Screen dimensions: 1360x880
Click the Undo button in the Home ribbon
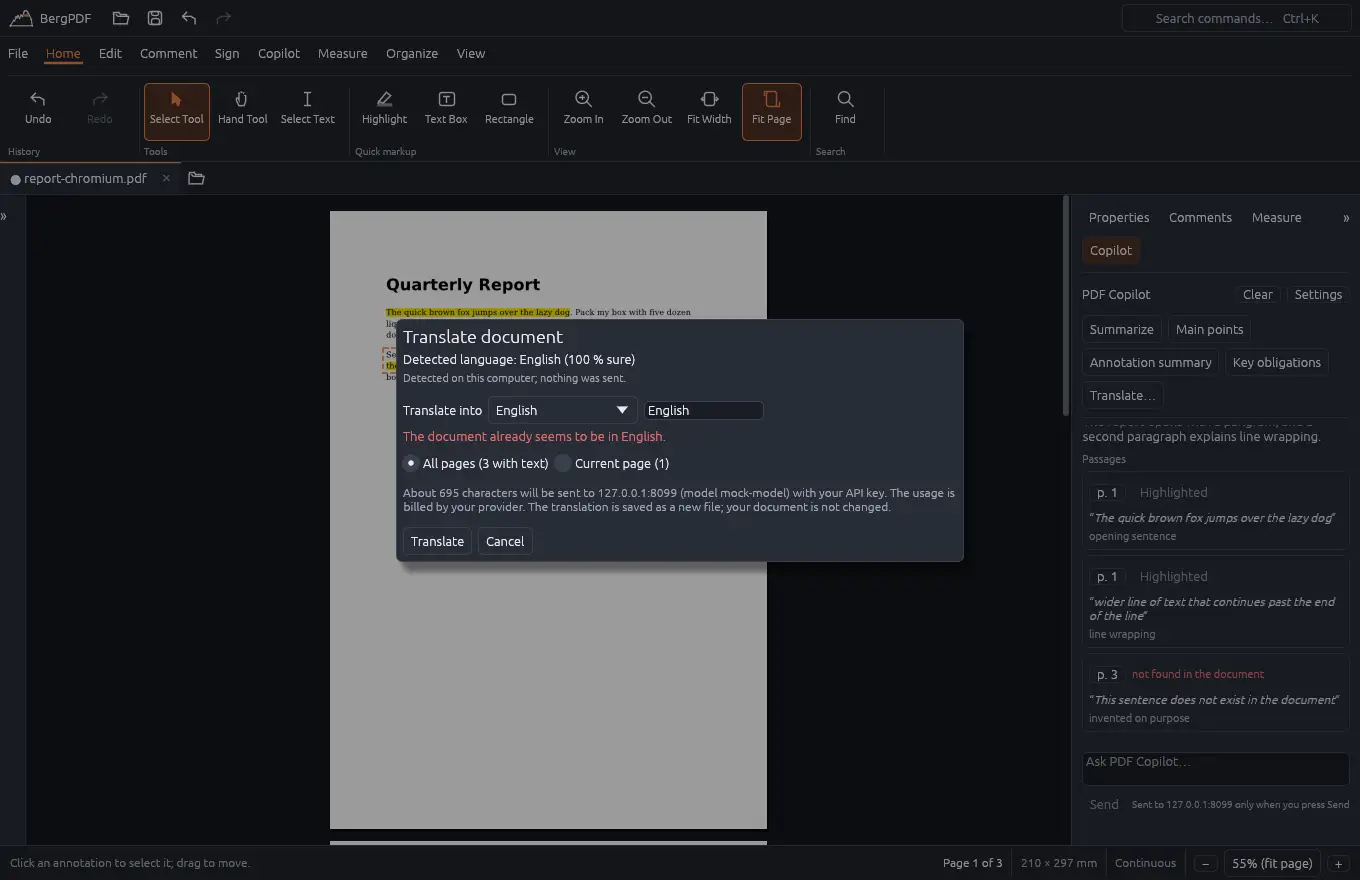pyautogui.click(x=38, y=111)
